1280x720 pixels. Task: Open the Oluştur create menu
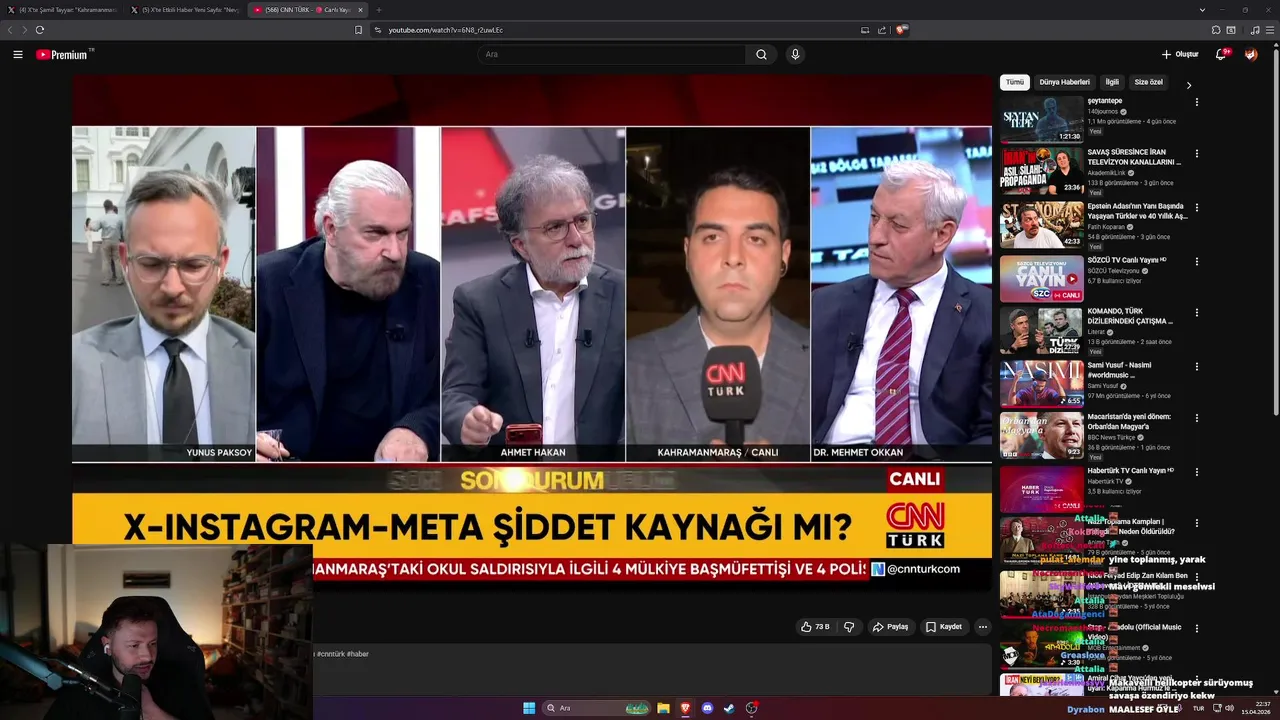(x=1180, y=54)
